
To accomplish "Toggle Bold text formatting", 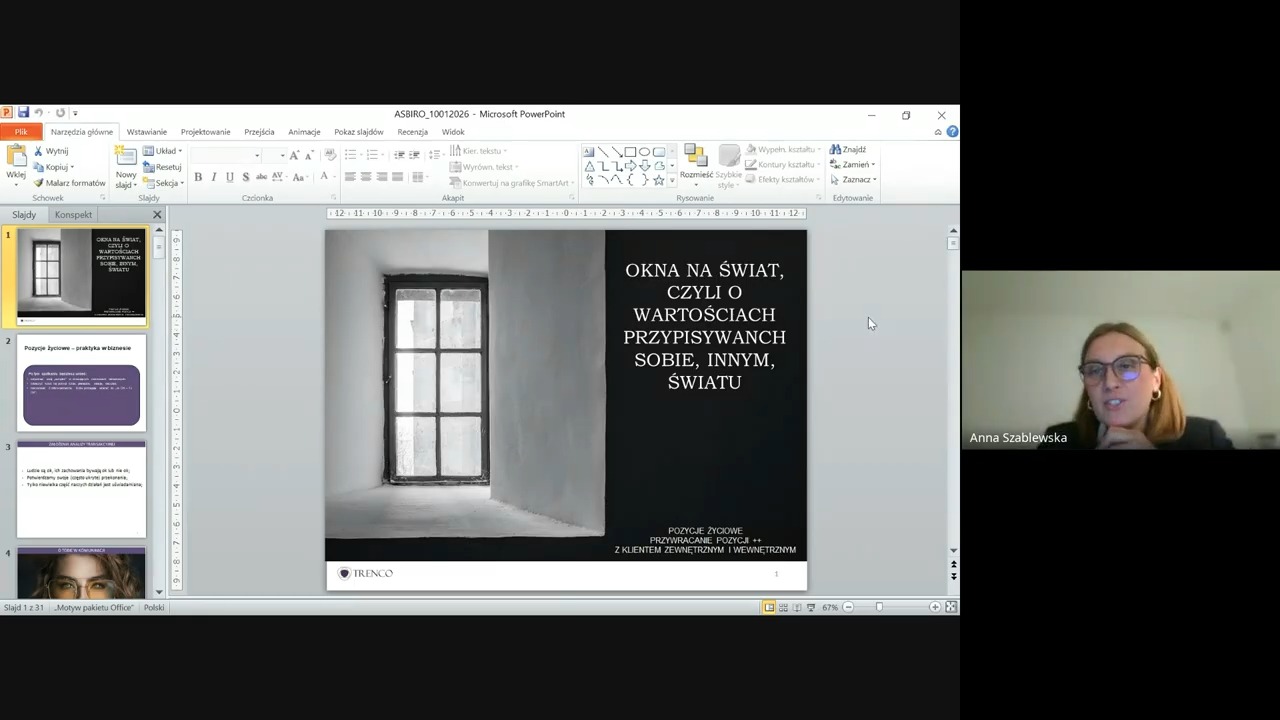I will pyautogui.click(x=198, y=177).
